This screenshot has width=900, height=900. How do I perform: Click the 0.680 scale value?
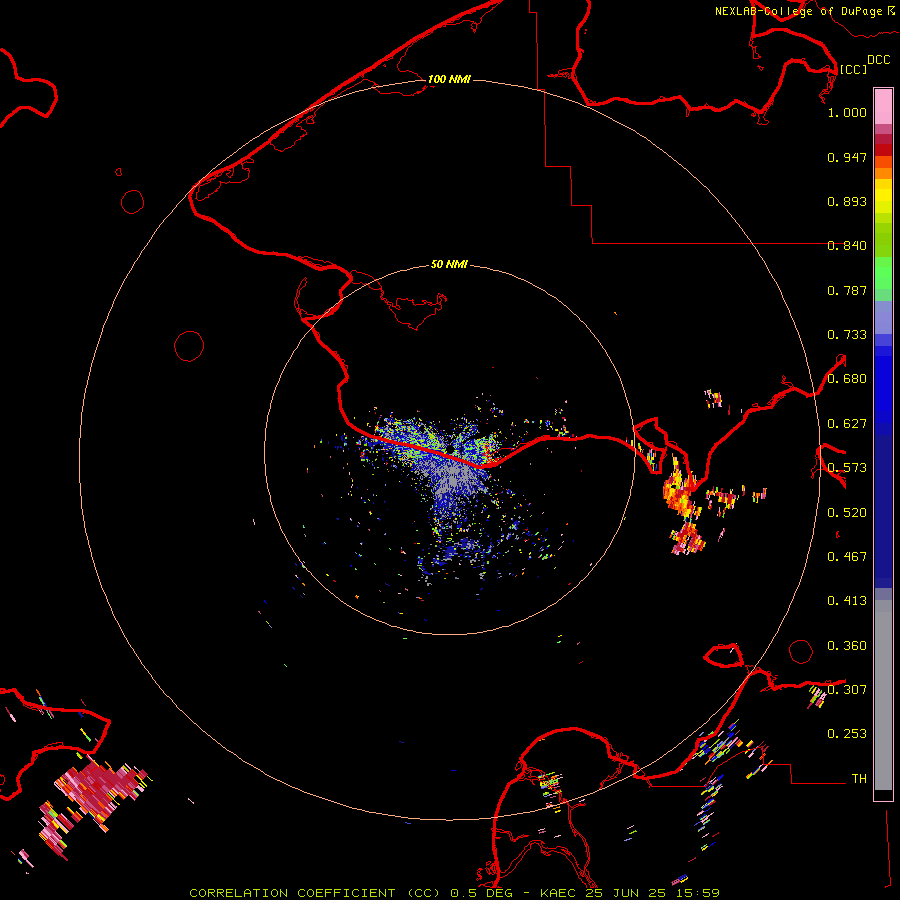tap(847, 379)
